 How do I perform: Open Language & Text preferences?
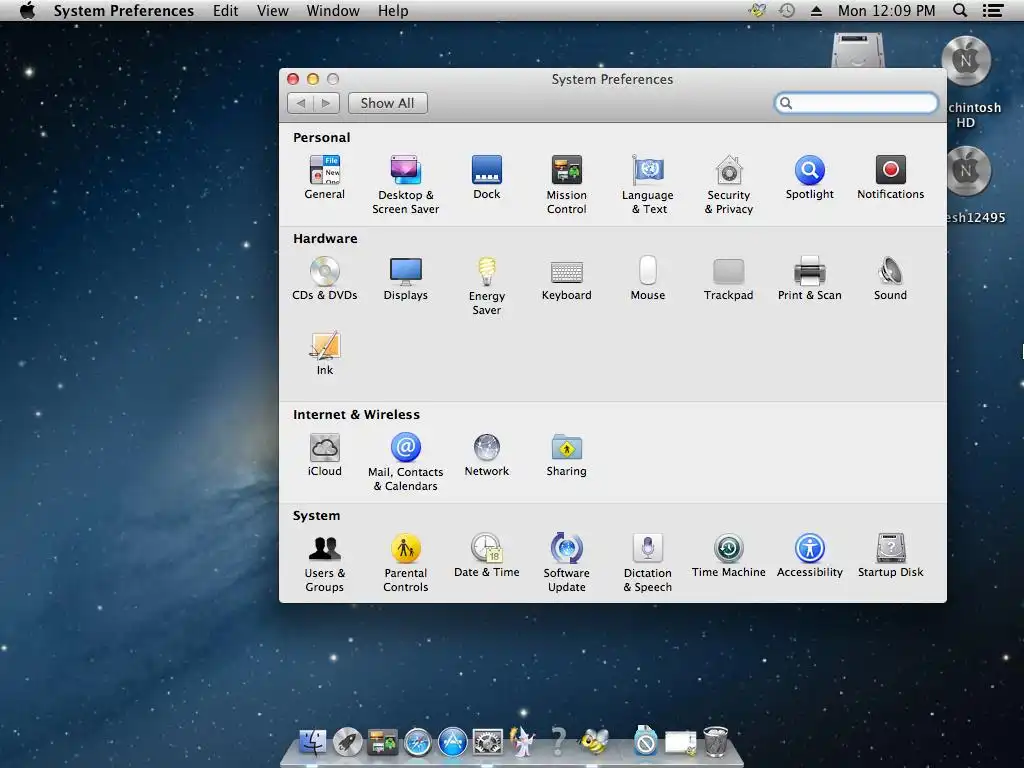[x=647, y=184]
